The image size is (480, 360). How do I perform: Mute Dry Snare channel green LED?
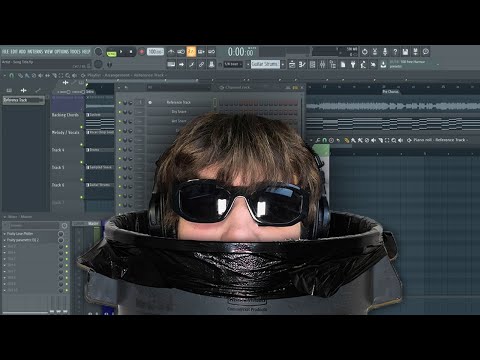coord(120,112)
